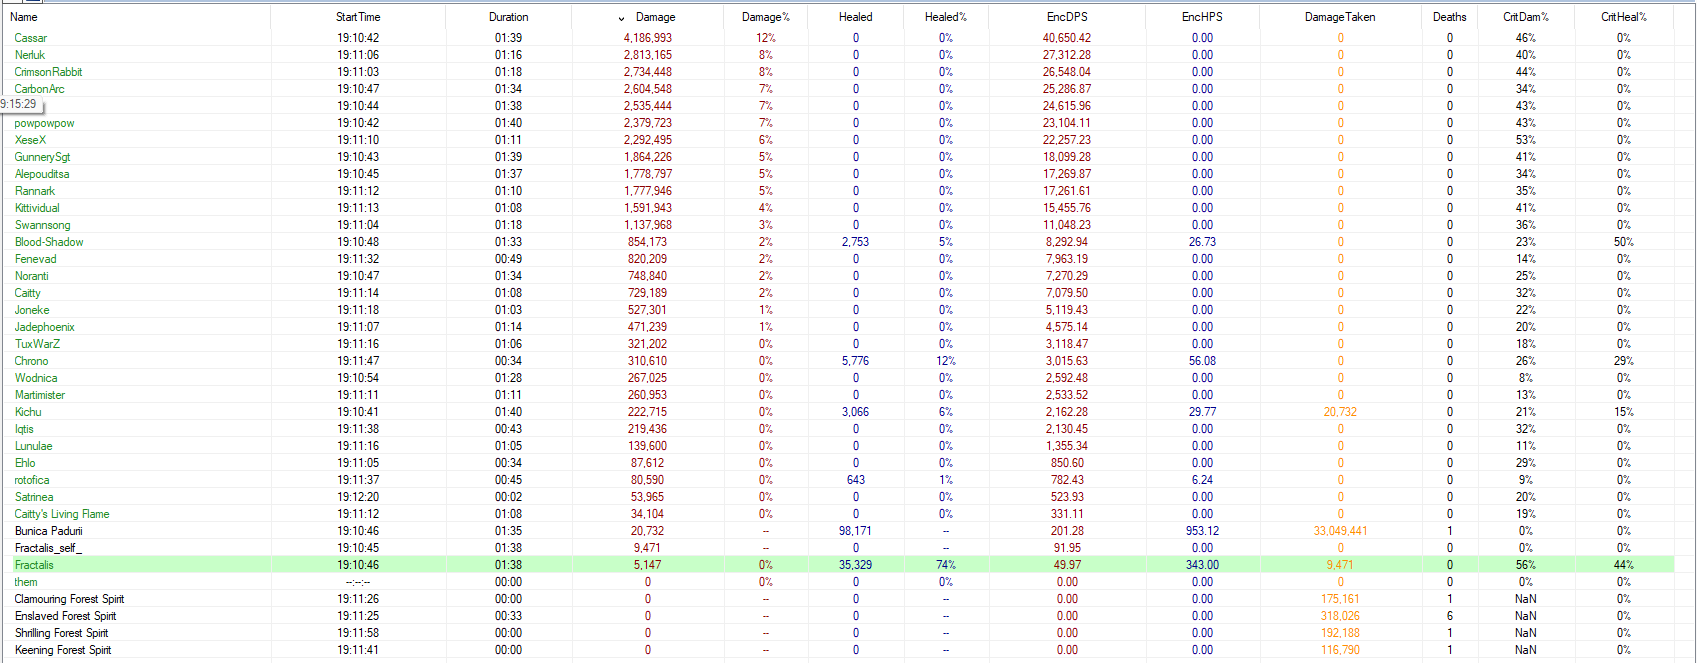Select the Cassar combatant row
This screenshot has width=1697, height=663.
coord(31,38)
